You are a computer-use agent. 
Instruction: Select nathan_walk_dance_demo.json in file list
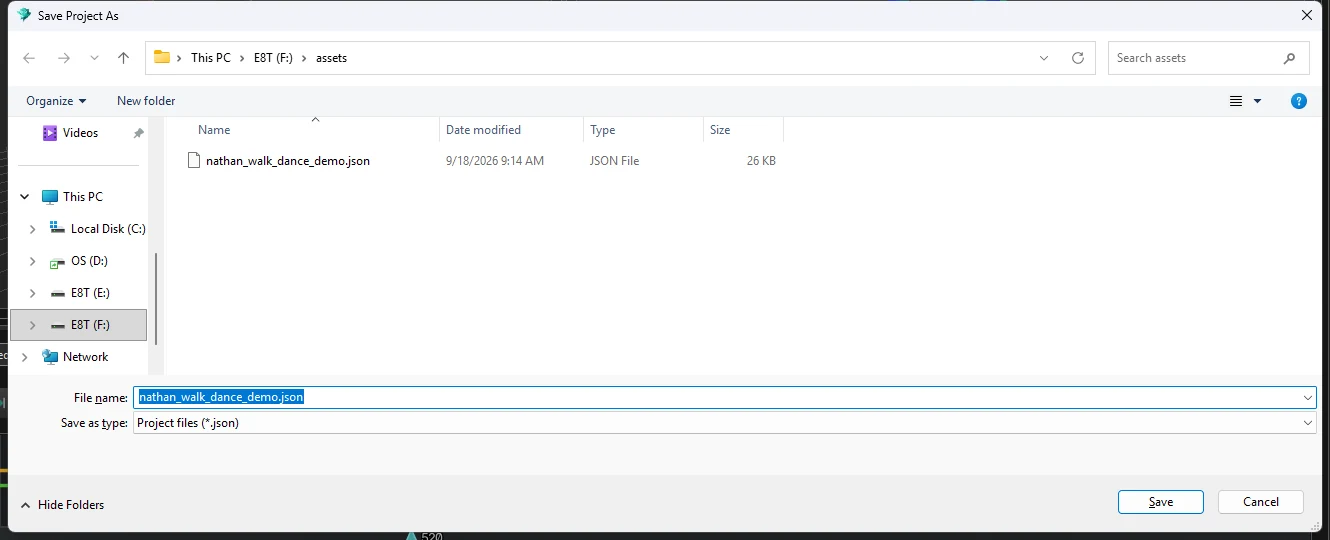click(288, 161)
